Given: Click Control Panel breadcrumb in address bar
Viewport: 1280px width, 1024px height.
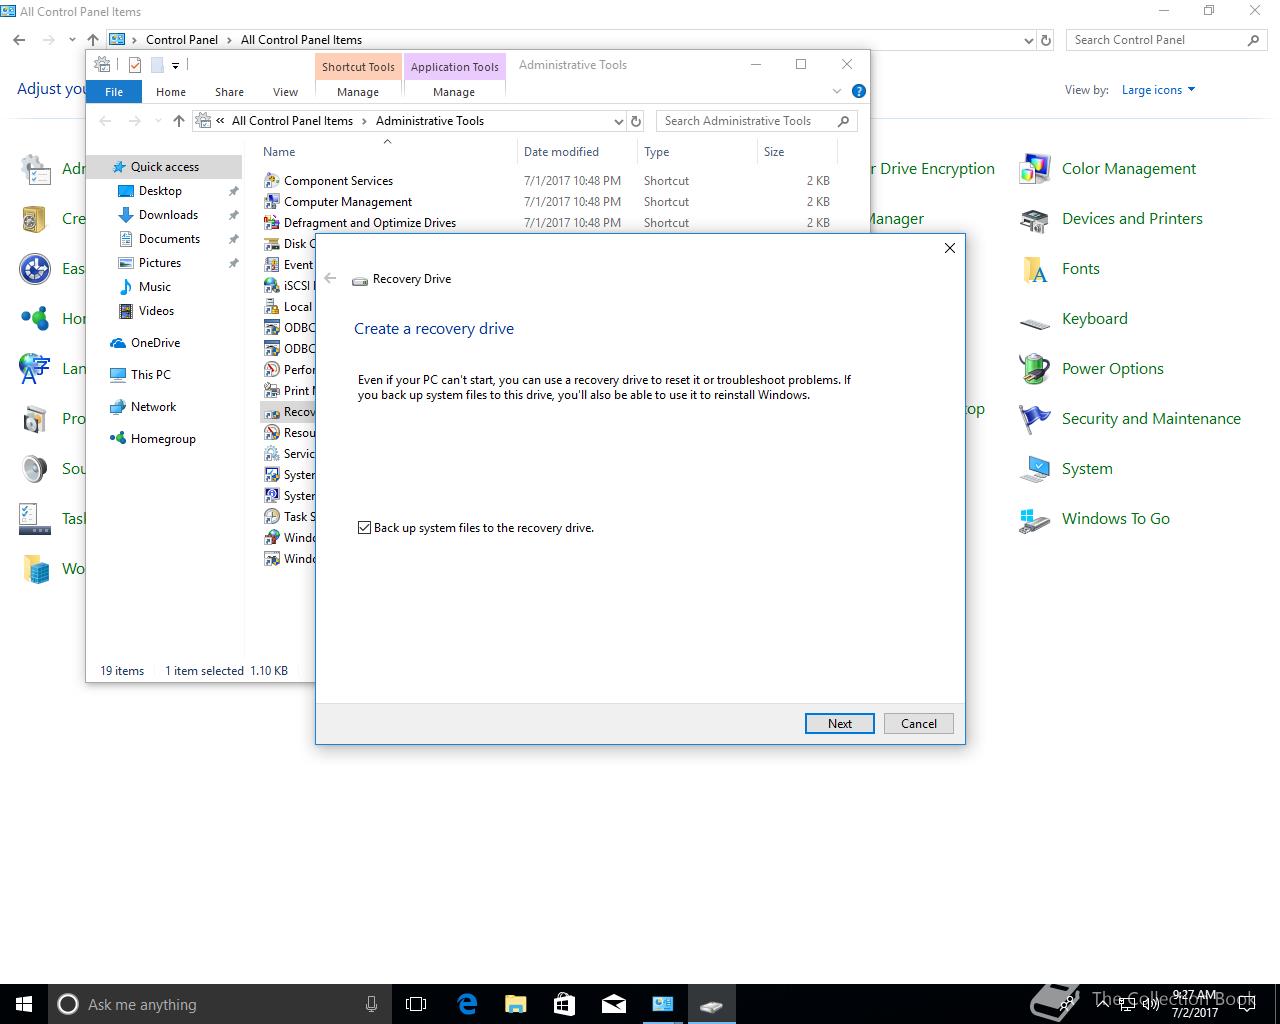Looking at the screenshot, I should pos(182,40).
